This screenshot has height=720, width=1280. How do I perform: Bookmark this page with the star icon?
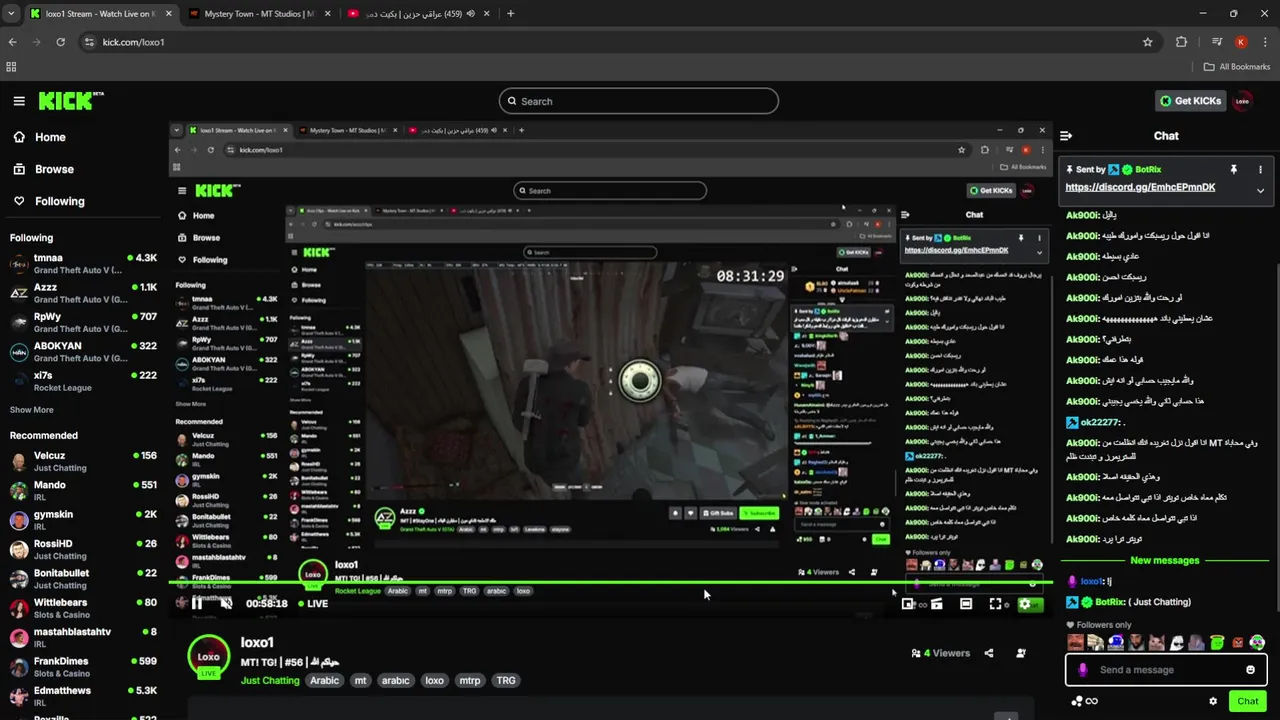click(x=1148, y=42)
